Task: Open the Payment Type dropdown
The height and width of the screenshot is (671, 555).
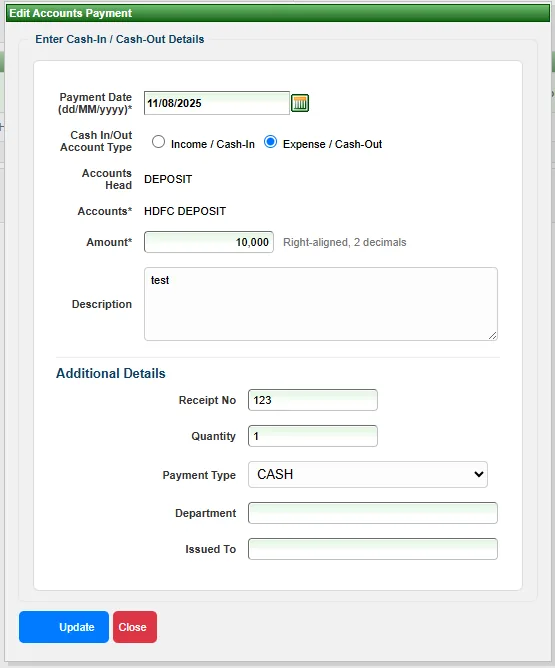Action: 368,474
